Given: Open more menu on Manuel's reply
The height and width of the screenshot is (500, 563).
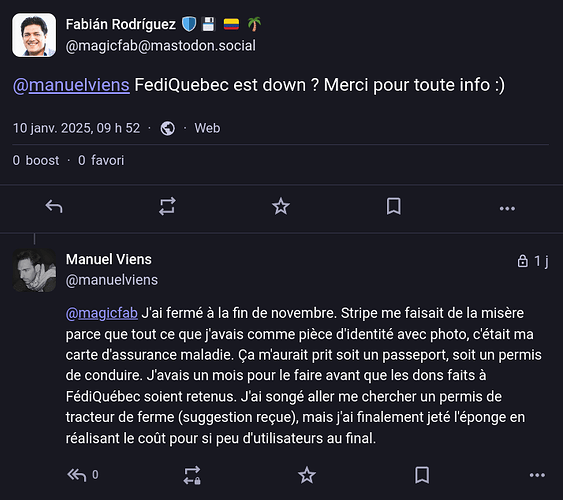Looking at the screenshot, I should 537,475.
